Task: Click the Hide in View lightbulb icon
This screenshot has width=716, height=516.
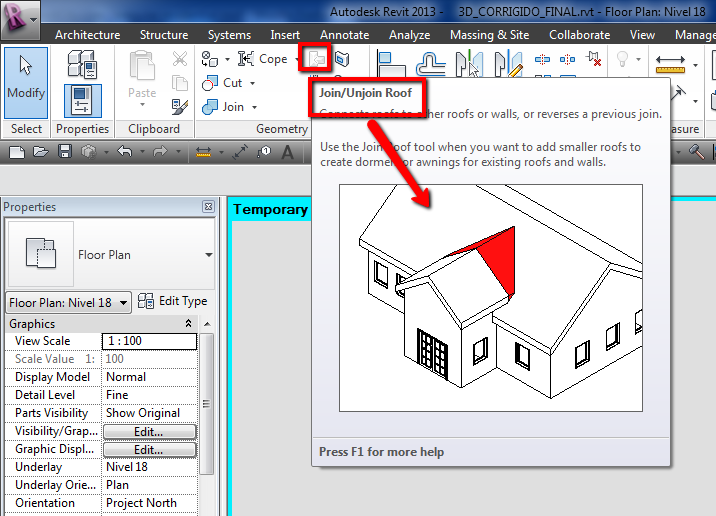Action: point(622,60)
